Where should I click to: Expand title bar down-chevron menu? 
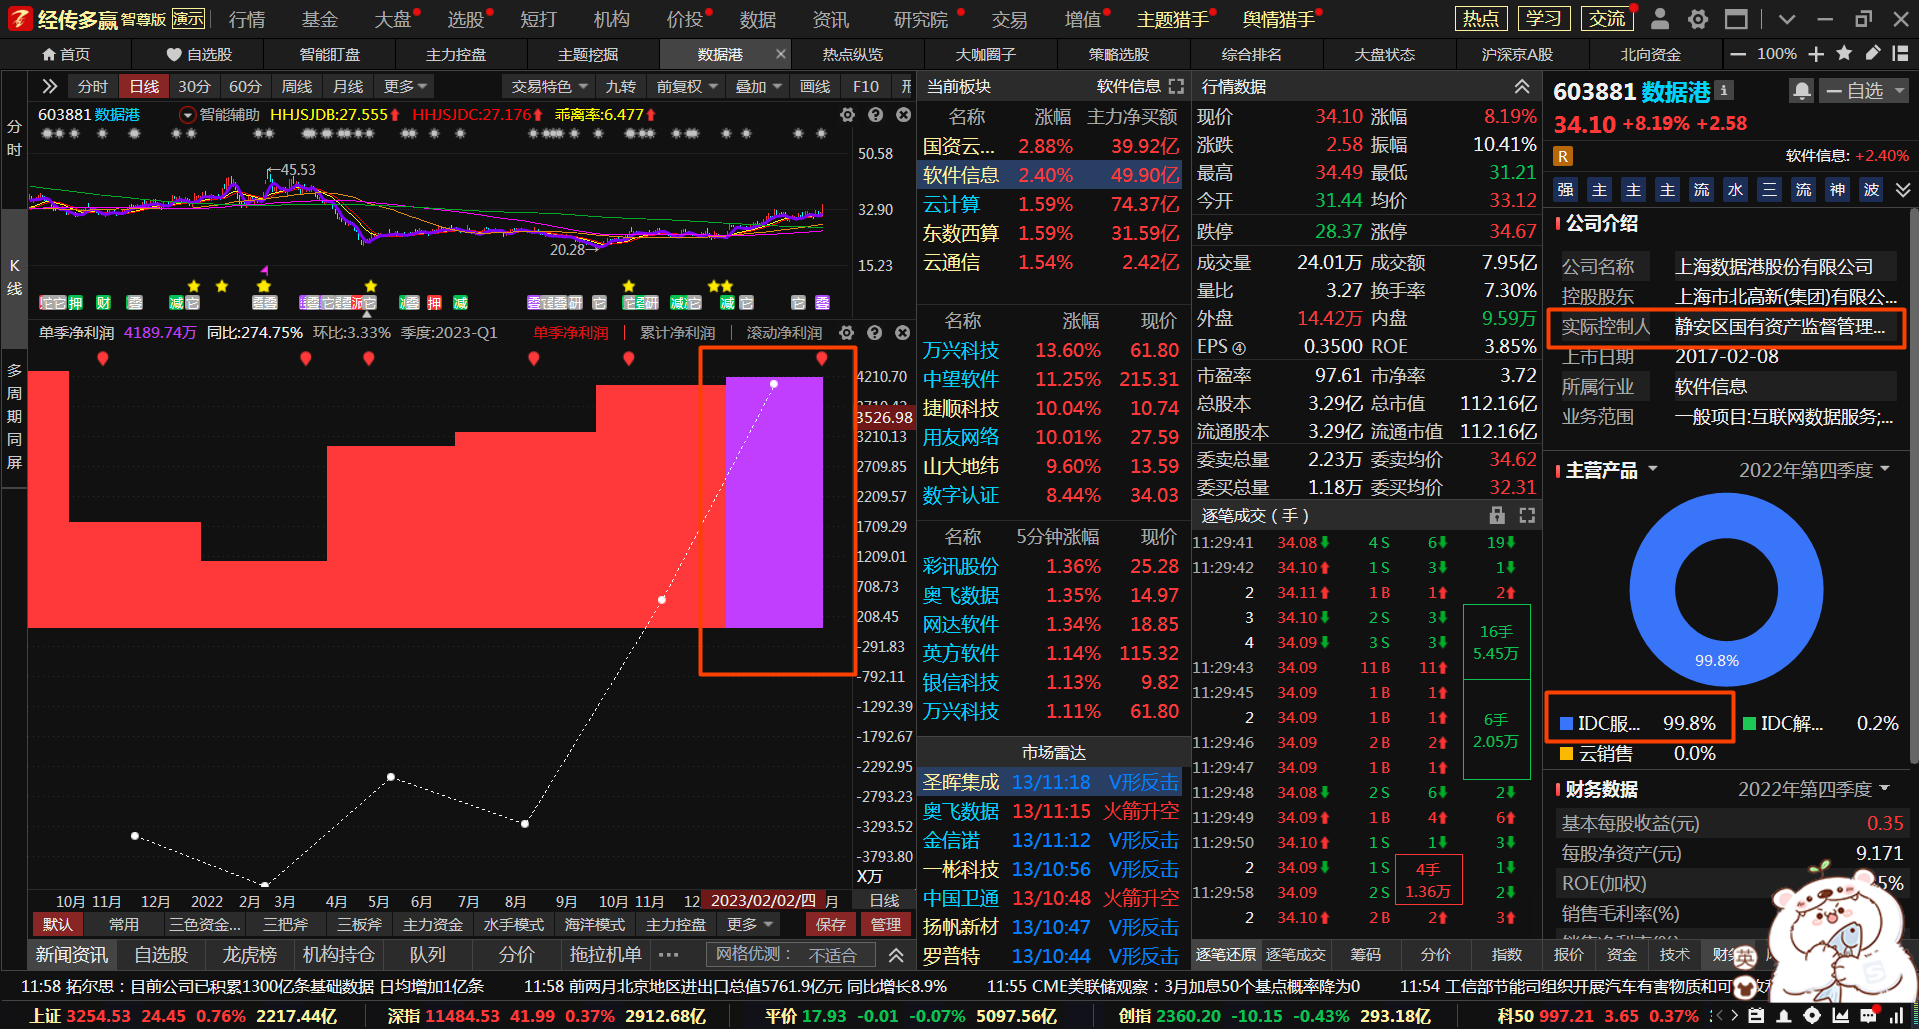tap(1787, 19)
